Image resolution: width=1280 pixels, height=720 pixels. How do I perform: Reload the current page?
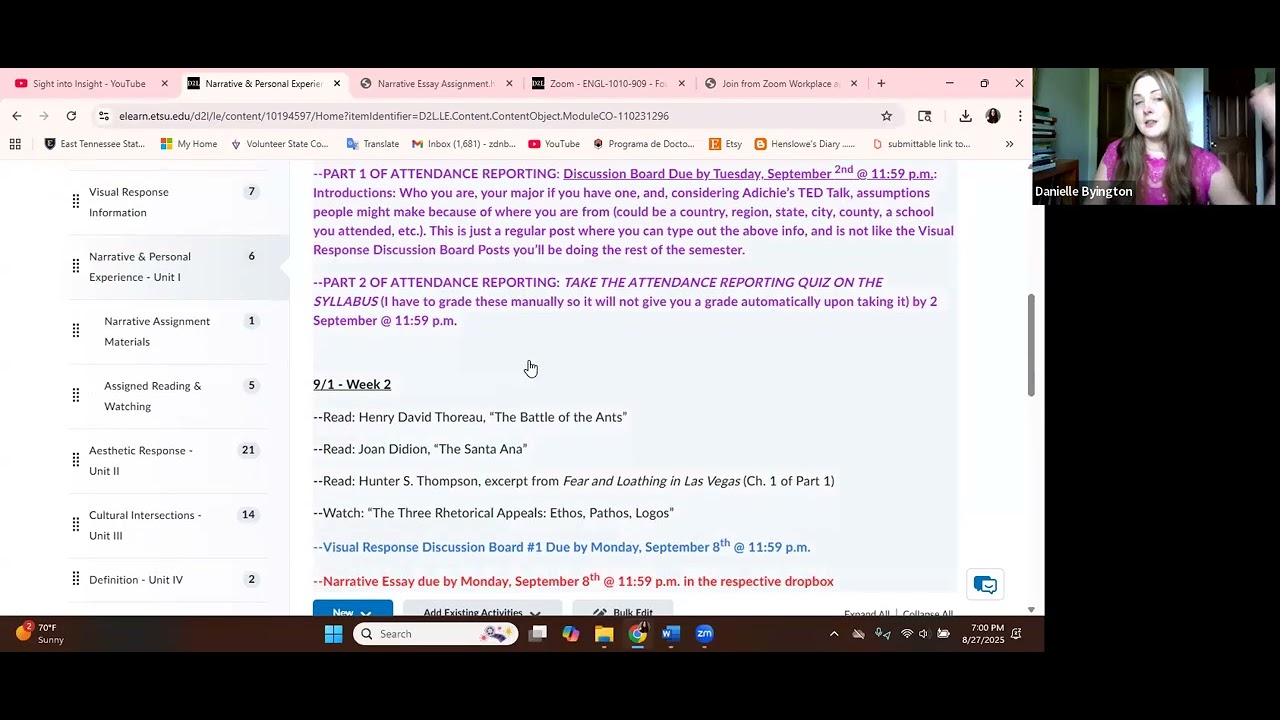pyautogui.click(x=71, y=116)
